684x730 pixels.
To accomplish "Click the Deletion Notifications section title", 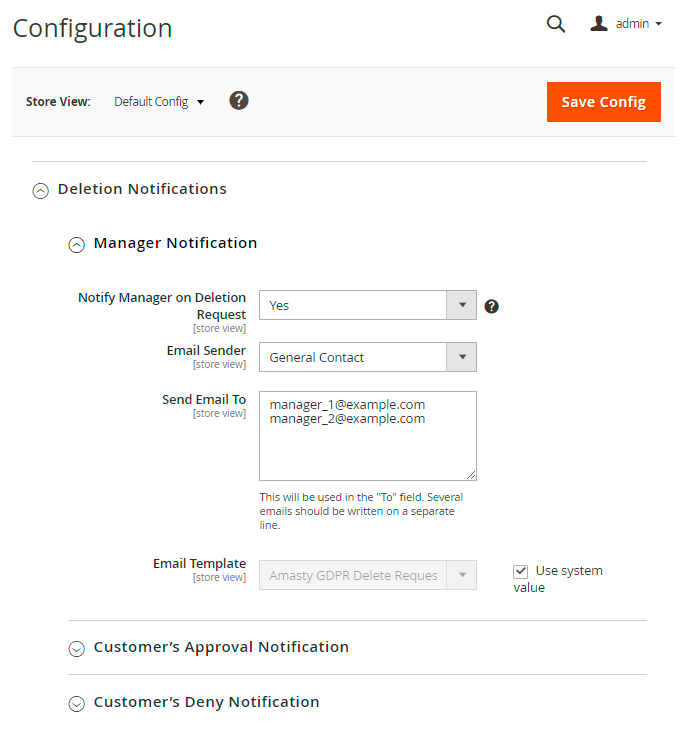I will tap(142, 189).
